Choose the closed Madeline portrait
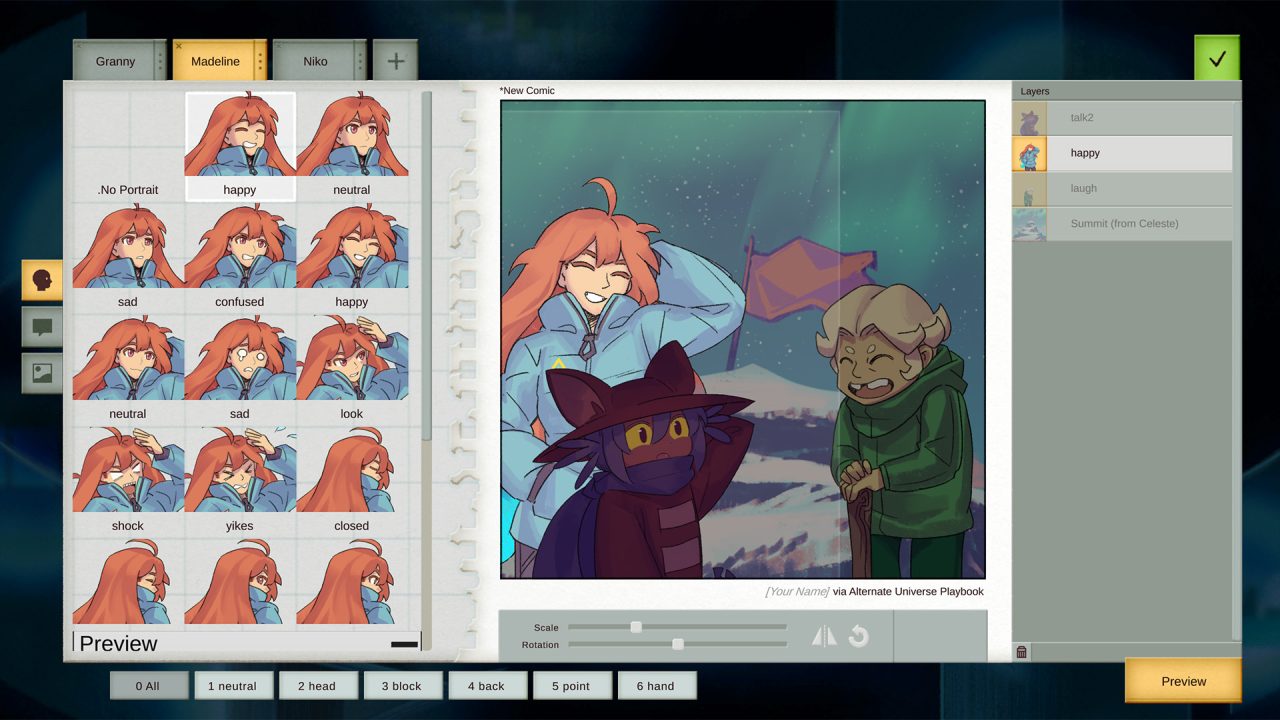The height and width of the screenshot is (720, 1280). point(352,482)
